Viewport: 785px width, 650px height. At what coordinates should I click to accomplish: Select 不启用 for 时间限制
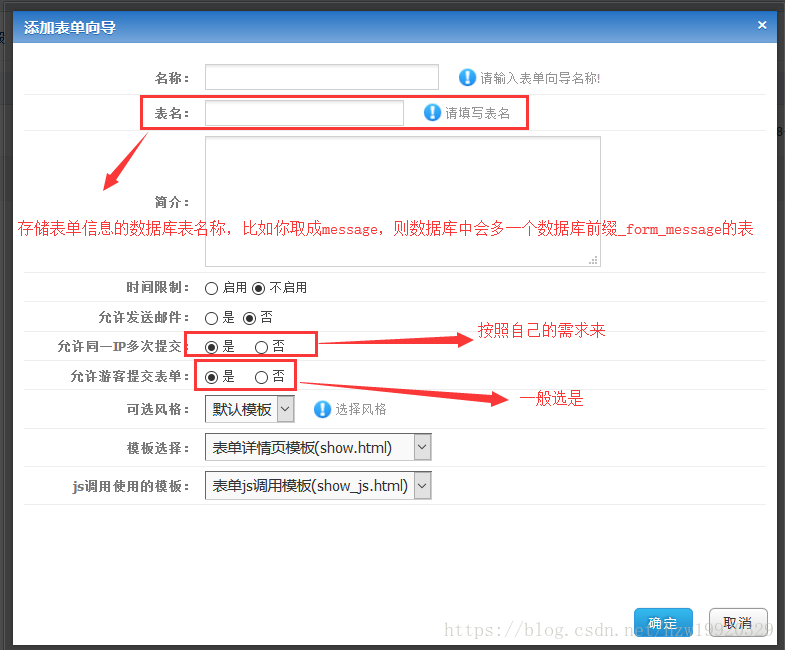point(258,288)
